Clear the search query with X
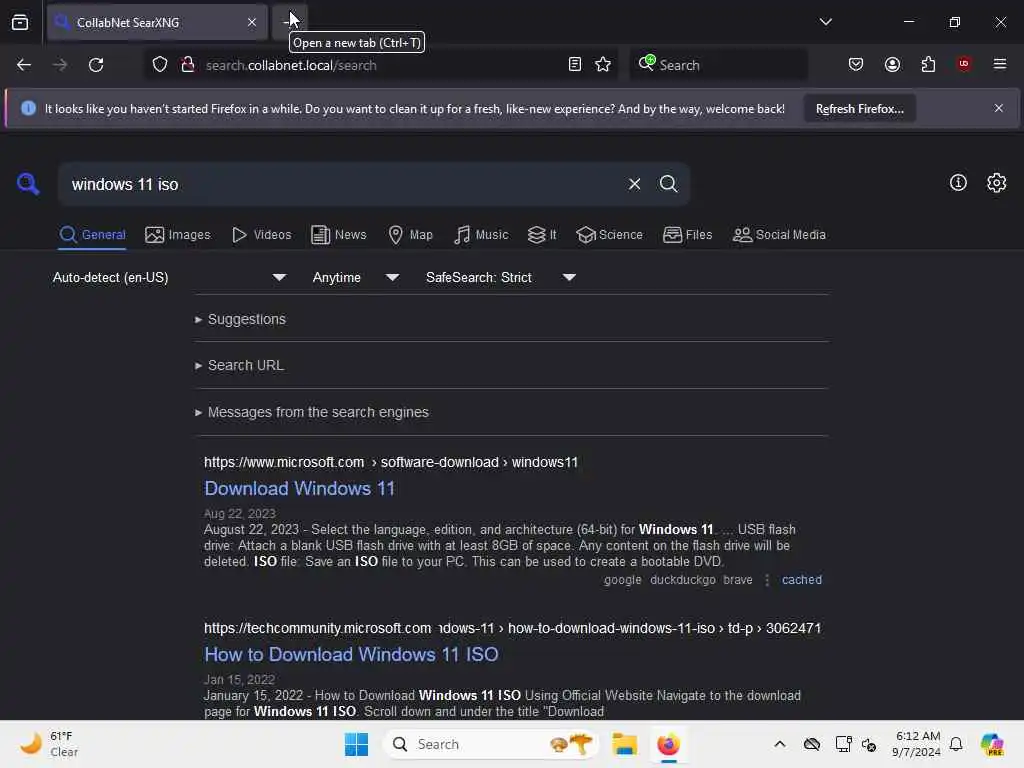Screen dimensions: 1024x768 coord(634,184)
